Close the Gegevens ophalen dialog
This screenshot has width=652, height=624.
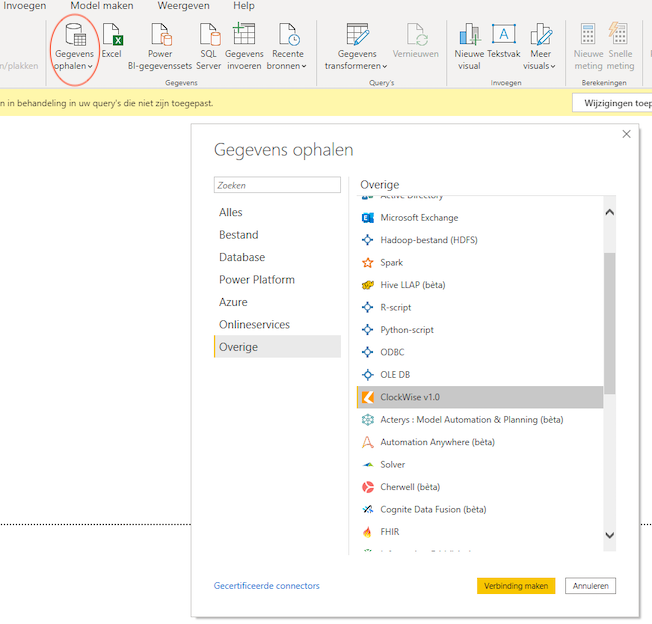(x=626, y=134)
